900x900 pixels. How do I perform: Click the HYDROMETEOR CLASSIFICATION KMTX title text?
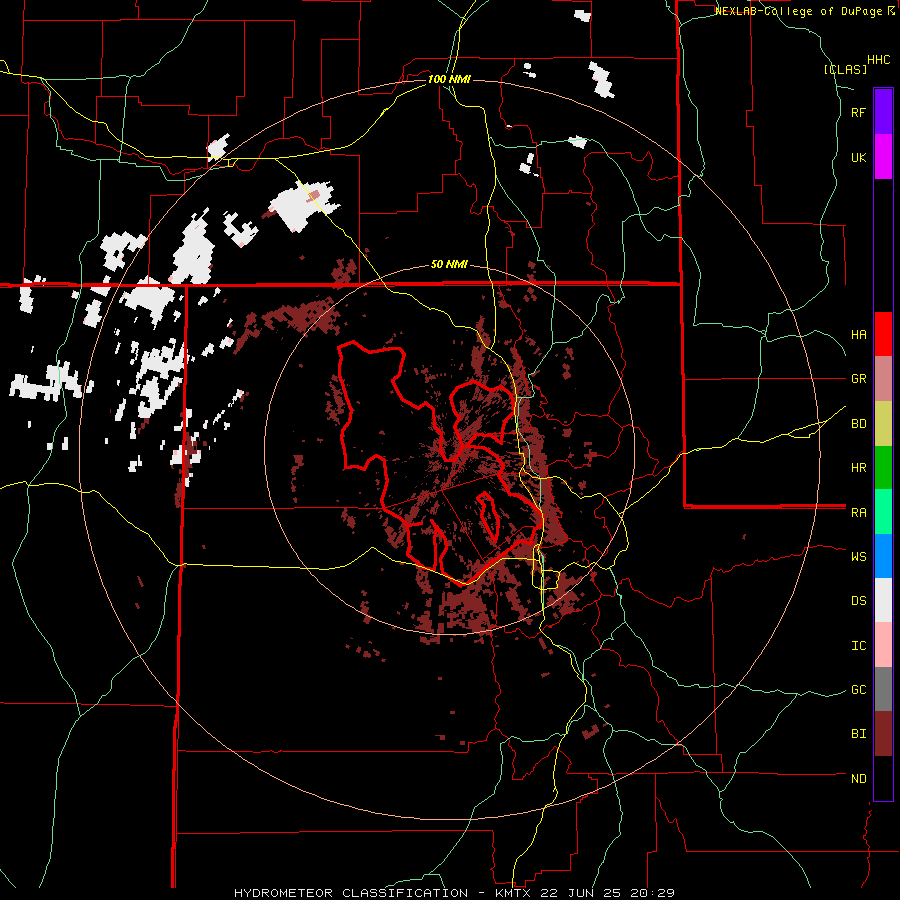[454, 893]
